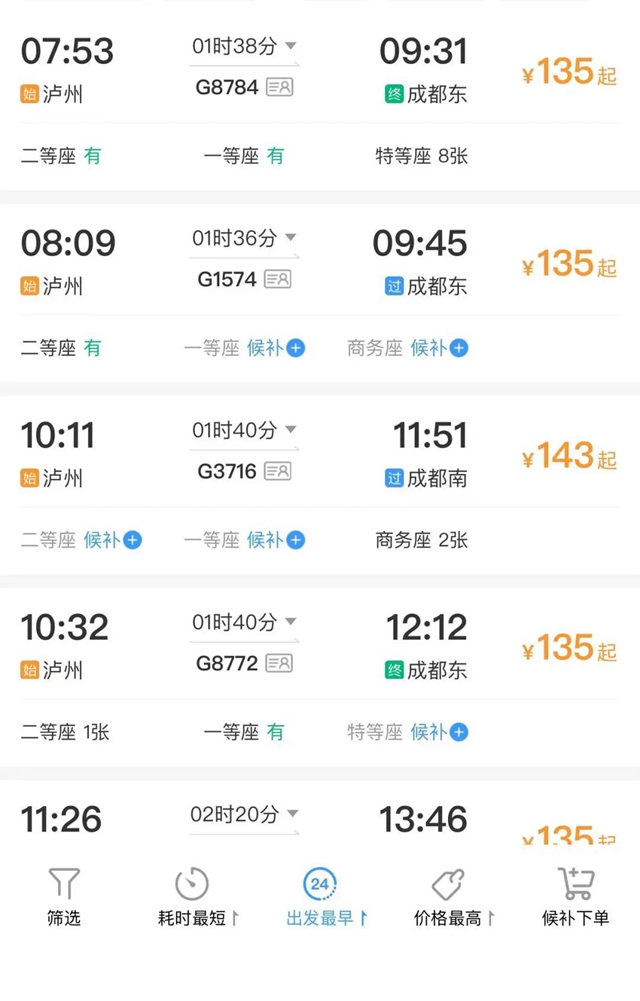Open the 筛选 filter funnel icon
This screenshot has height=1001, width=640.
click(64, 883)
